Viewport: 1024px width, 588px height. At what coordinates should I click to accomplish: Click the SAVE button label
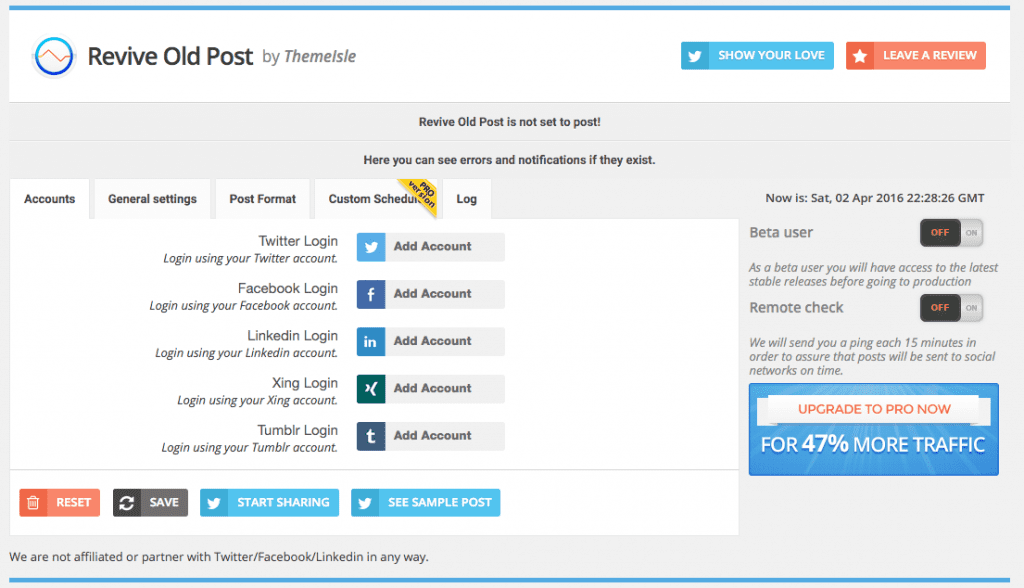click(164, 502)
